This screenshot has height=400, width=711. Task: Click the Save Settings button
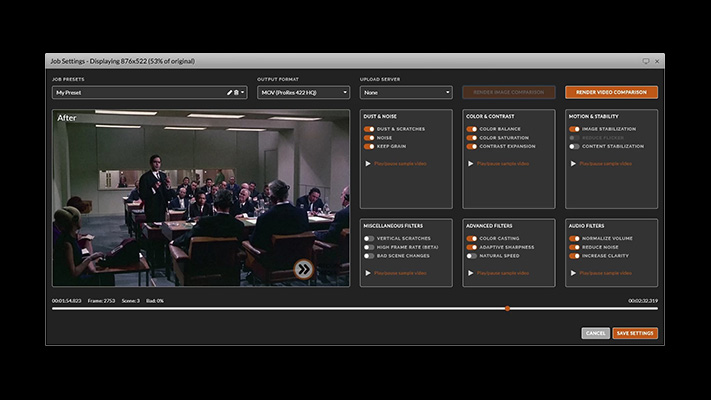635,333
